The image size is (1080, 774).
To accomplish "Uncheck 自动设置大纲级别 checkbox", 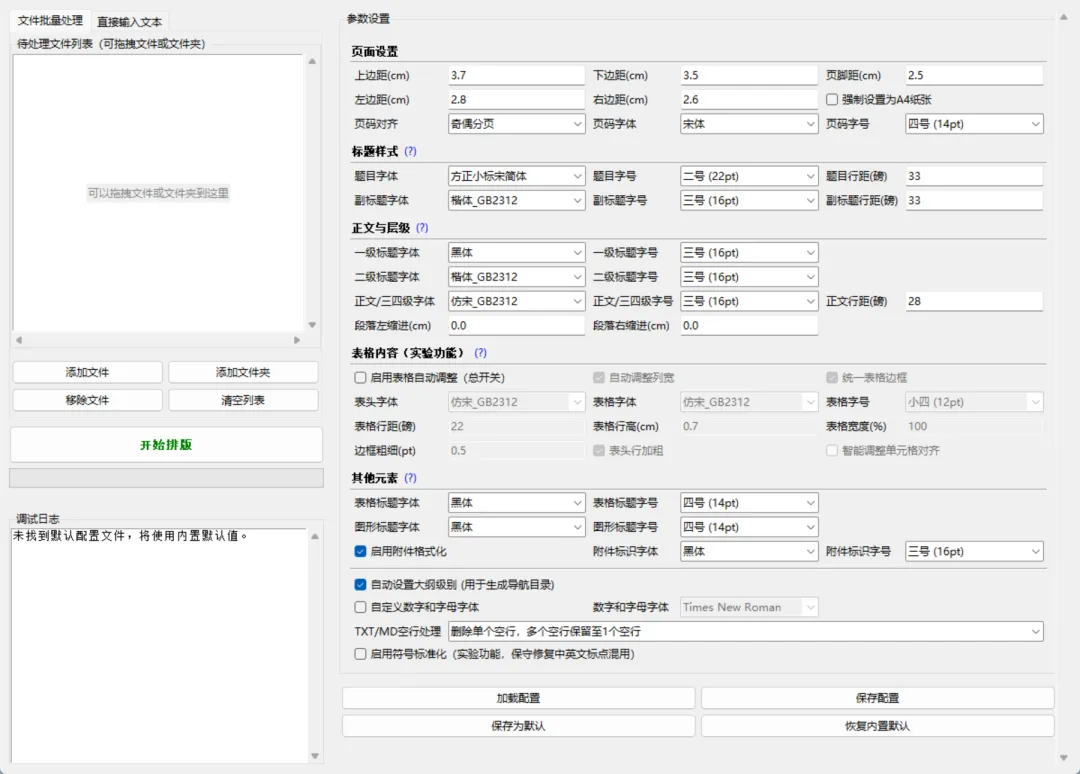I will (360, 585).
